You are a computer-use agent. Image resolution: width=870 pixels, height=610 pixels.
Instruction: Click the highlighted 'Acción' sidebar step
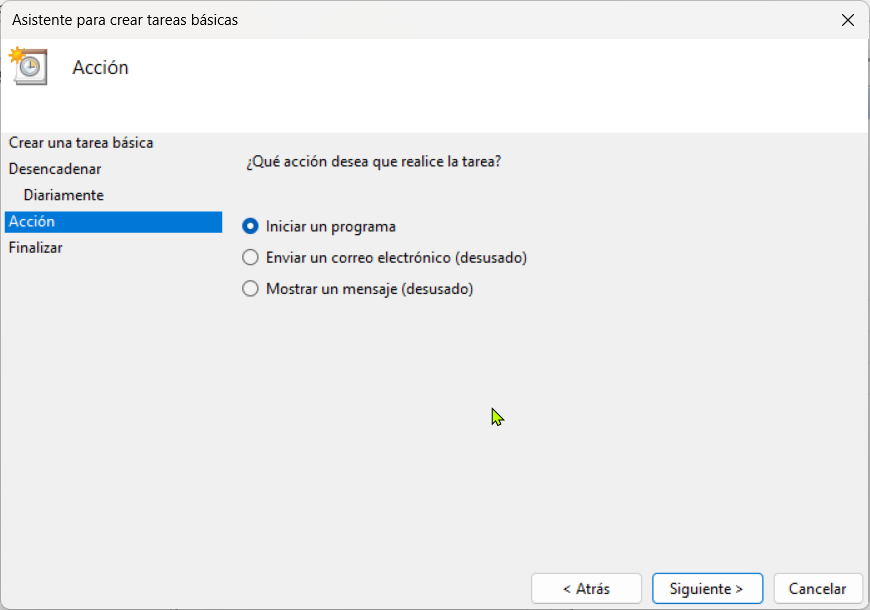pos(32,221)
